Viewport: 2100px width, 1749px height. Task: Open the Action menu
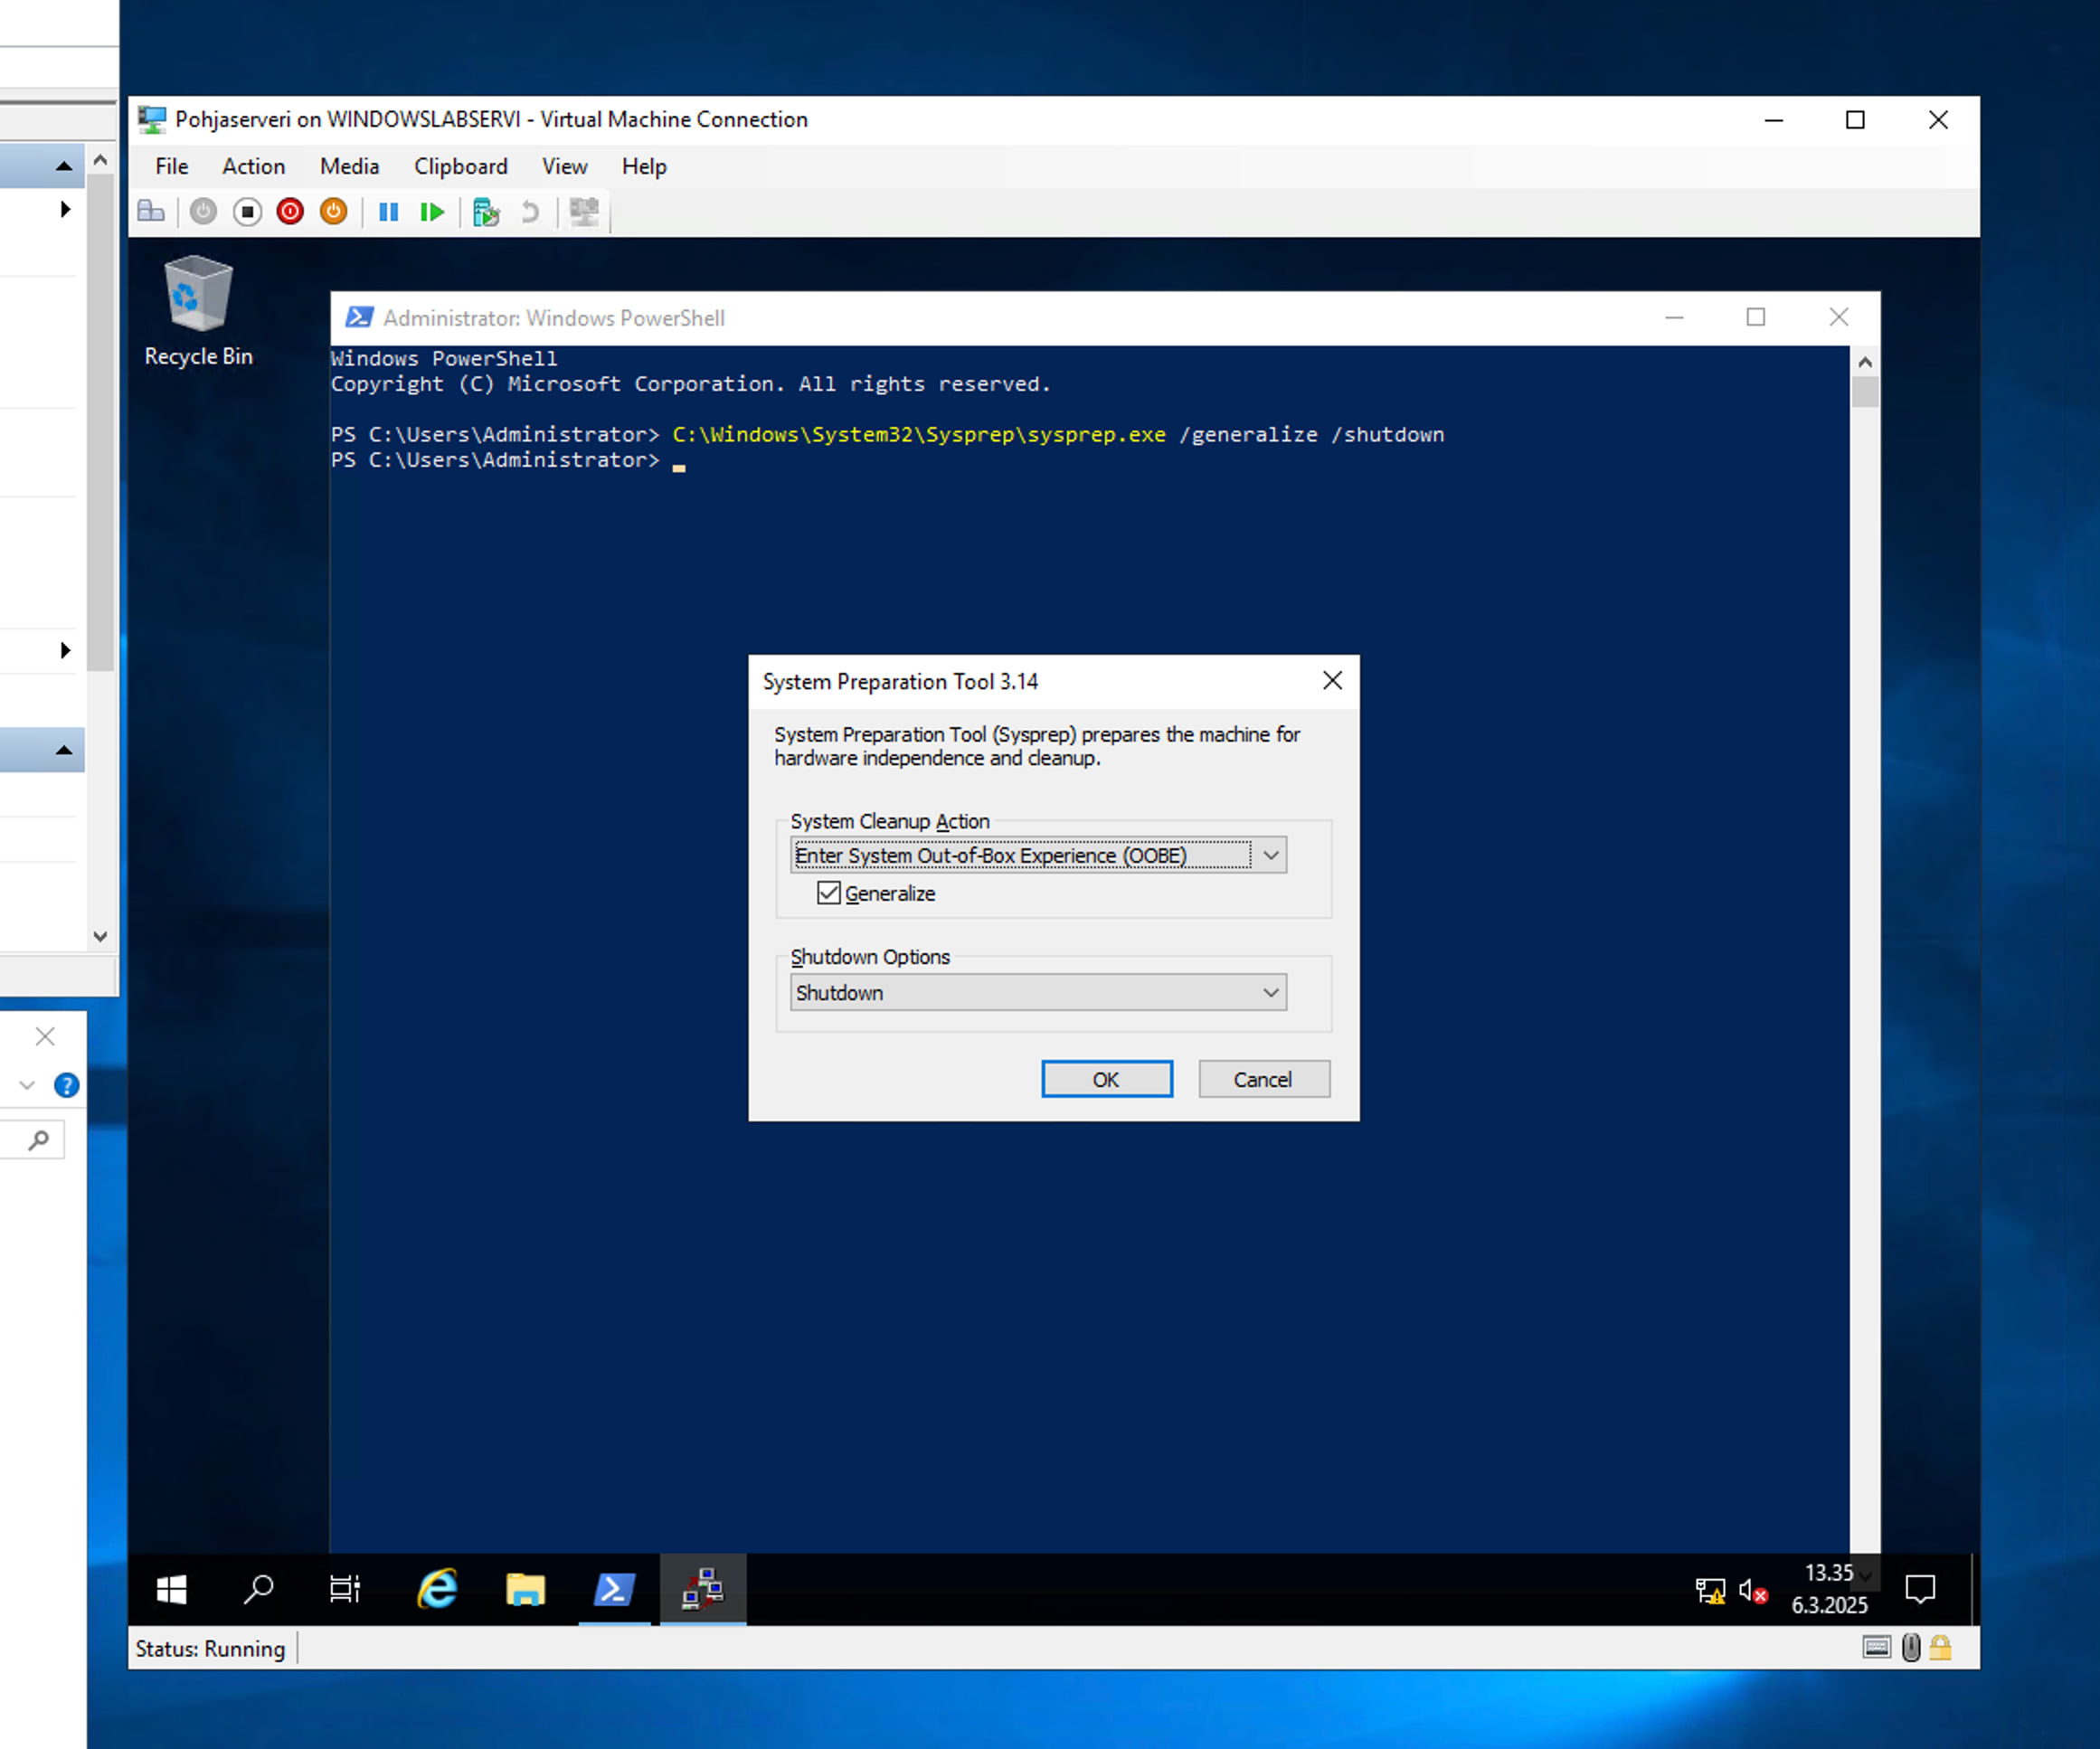[x=253, y=166]
